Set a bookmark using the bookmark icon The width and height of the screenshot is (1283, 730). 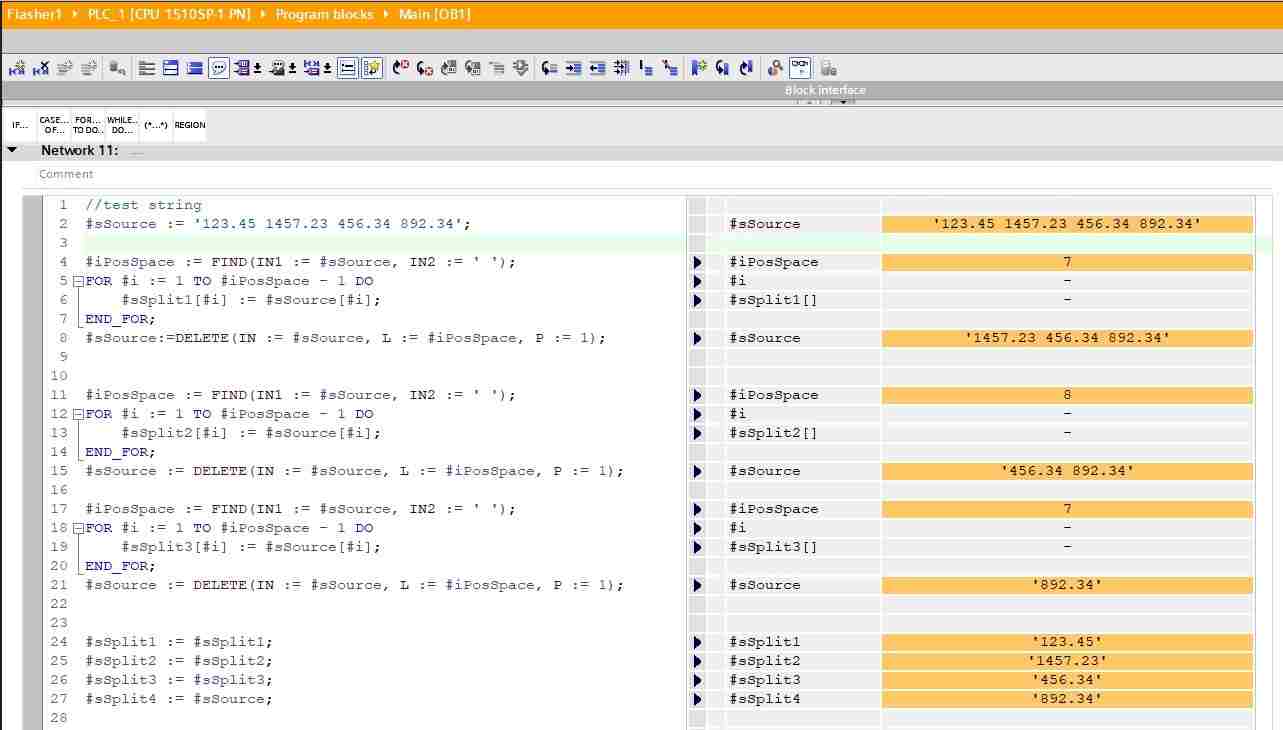point(699,68)
